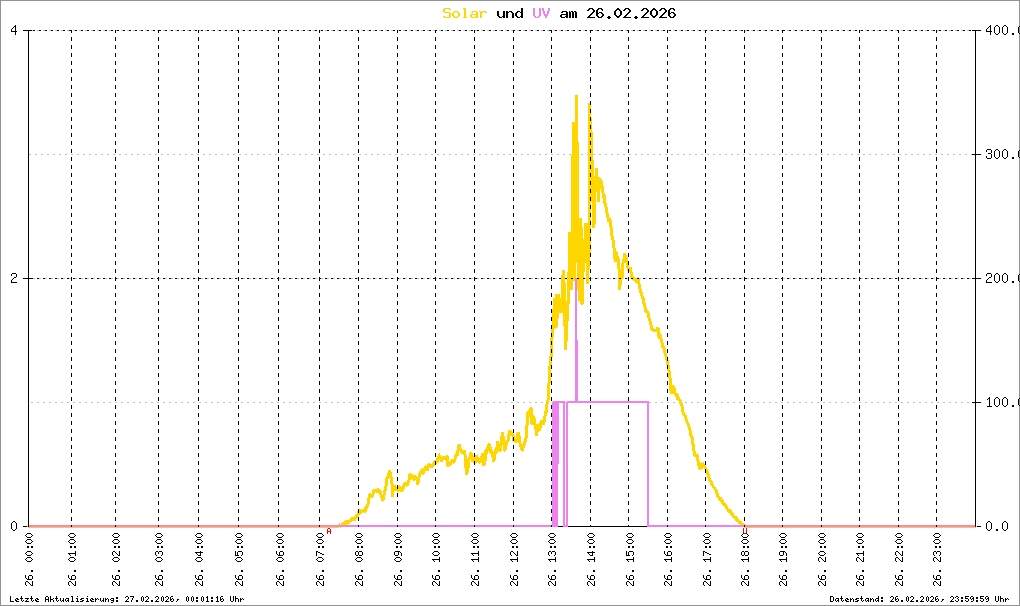Select the time label "26. 03:00"
The height and width of the screenshot is (606, 1020).
159,560
